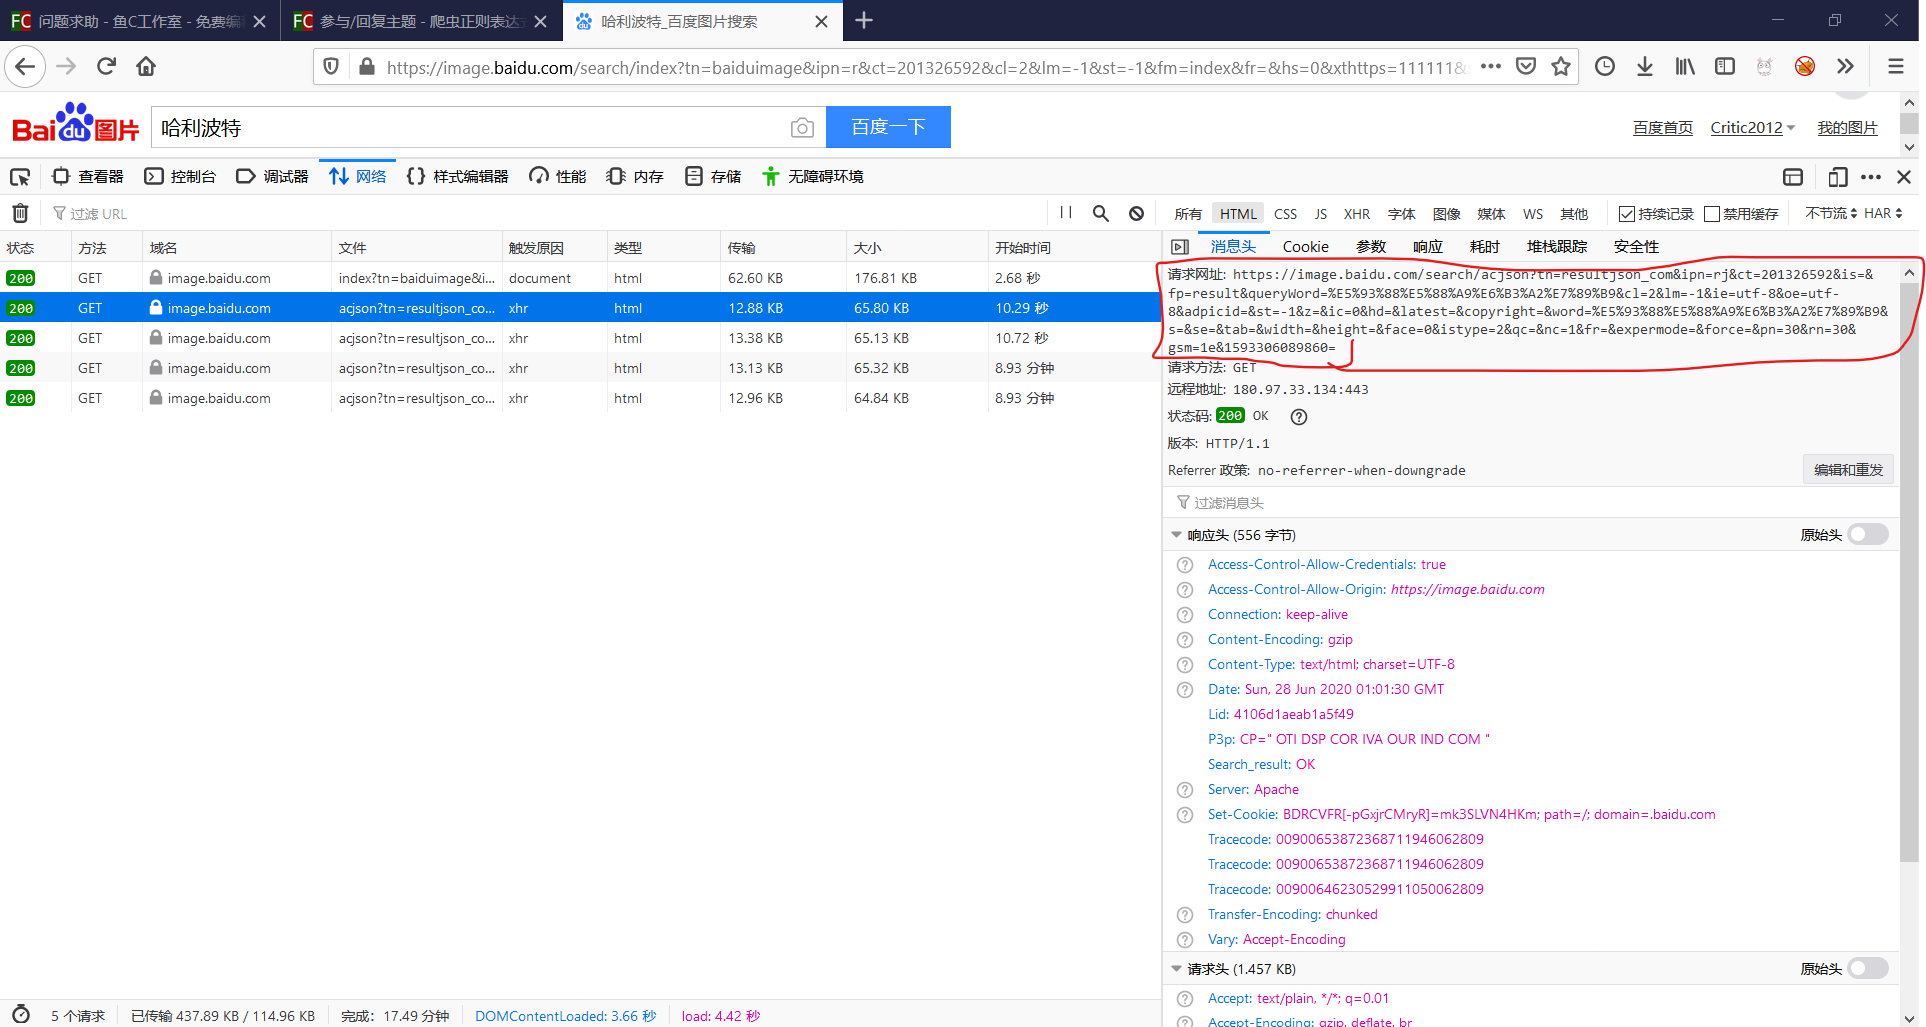The height and width of the screenshot is (1027, 1926).
Task: Open the Cookie details tab
Action: click(1305, 247)
